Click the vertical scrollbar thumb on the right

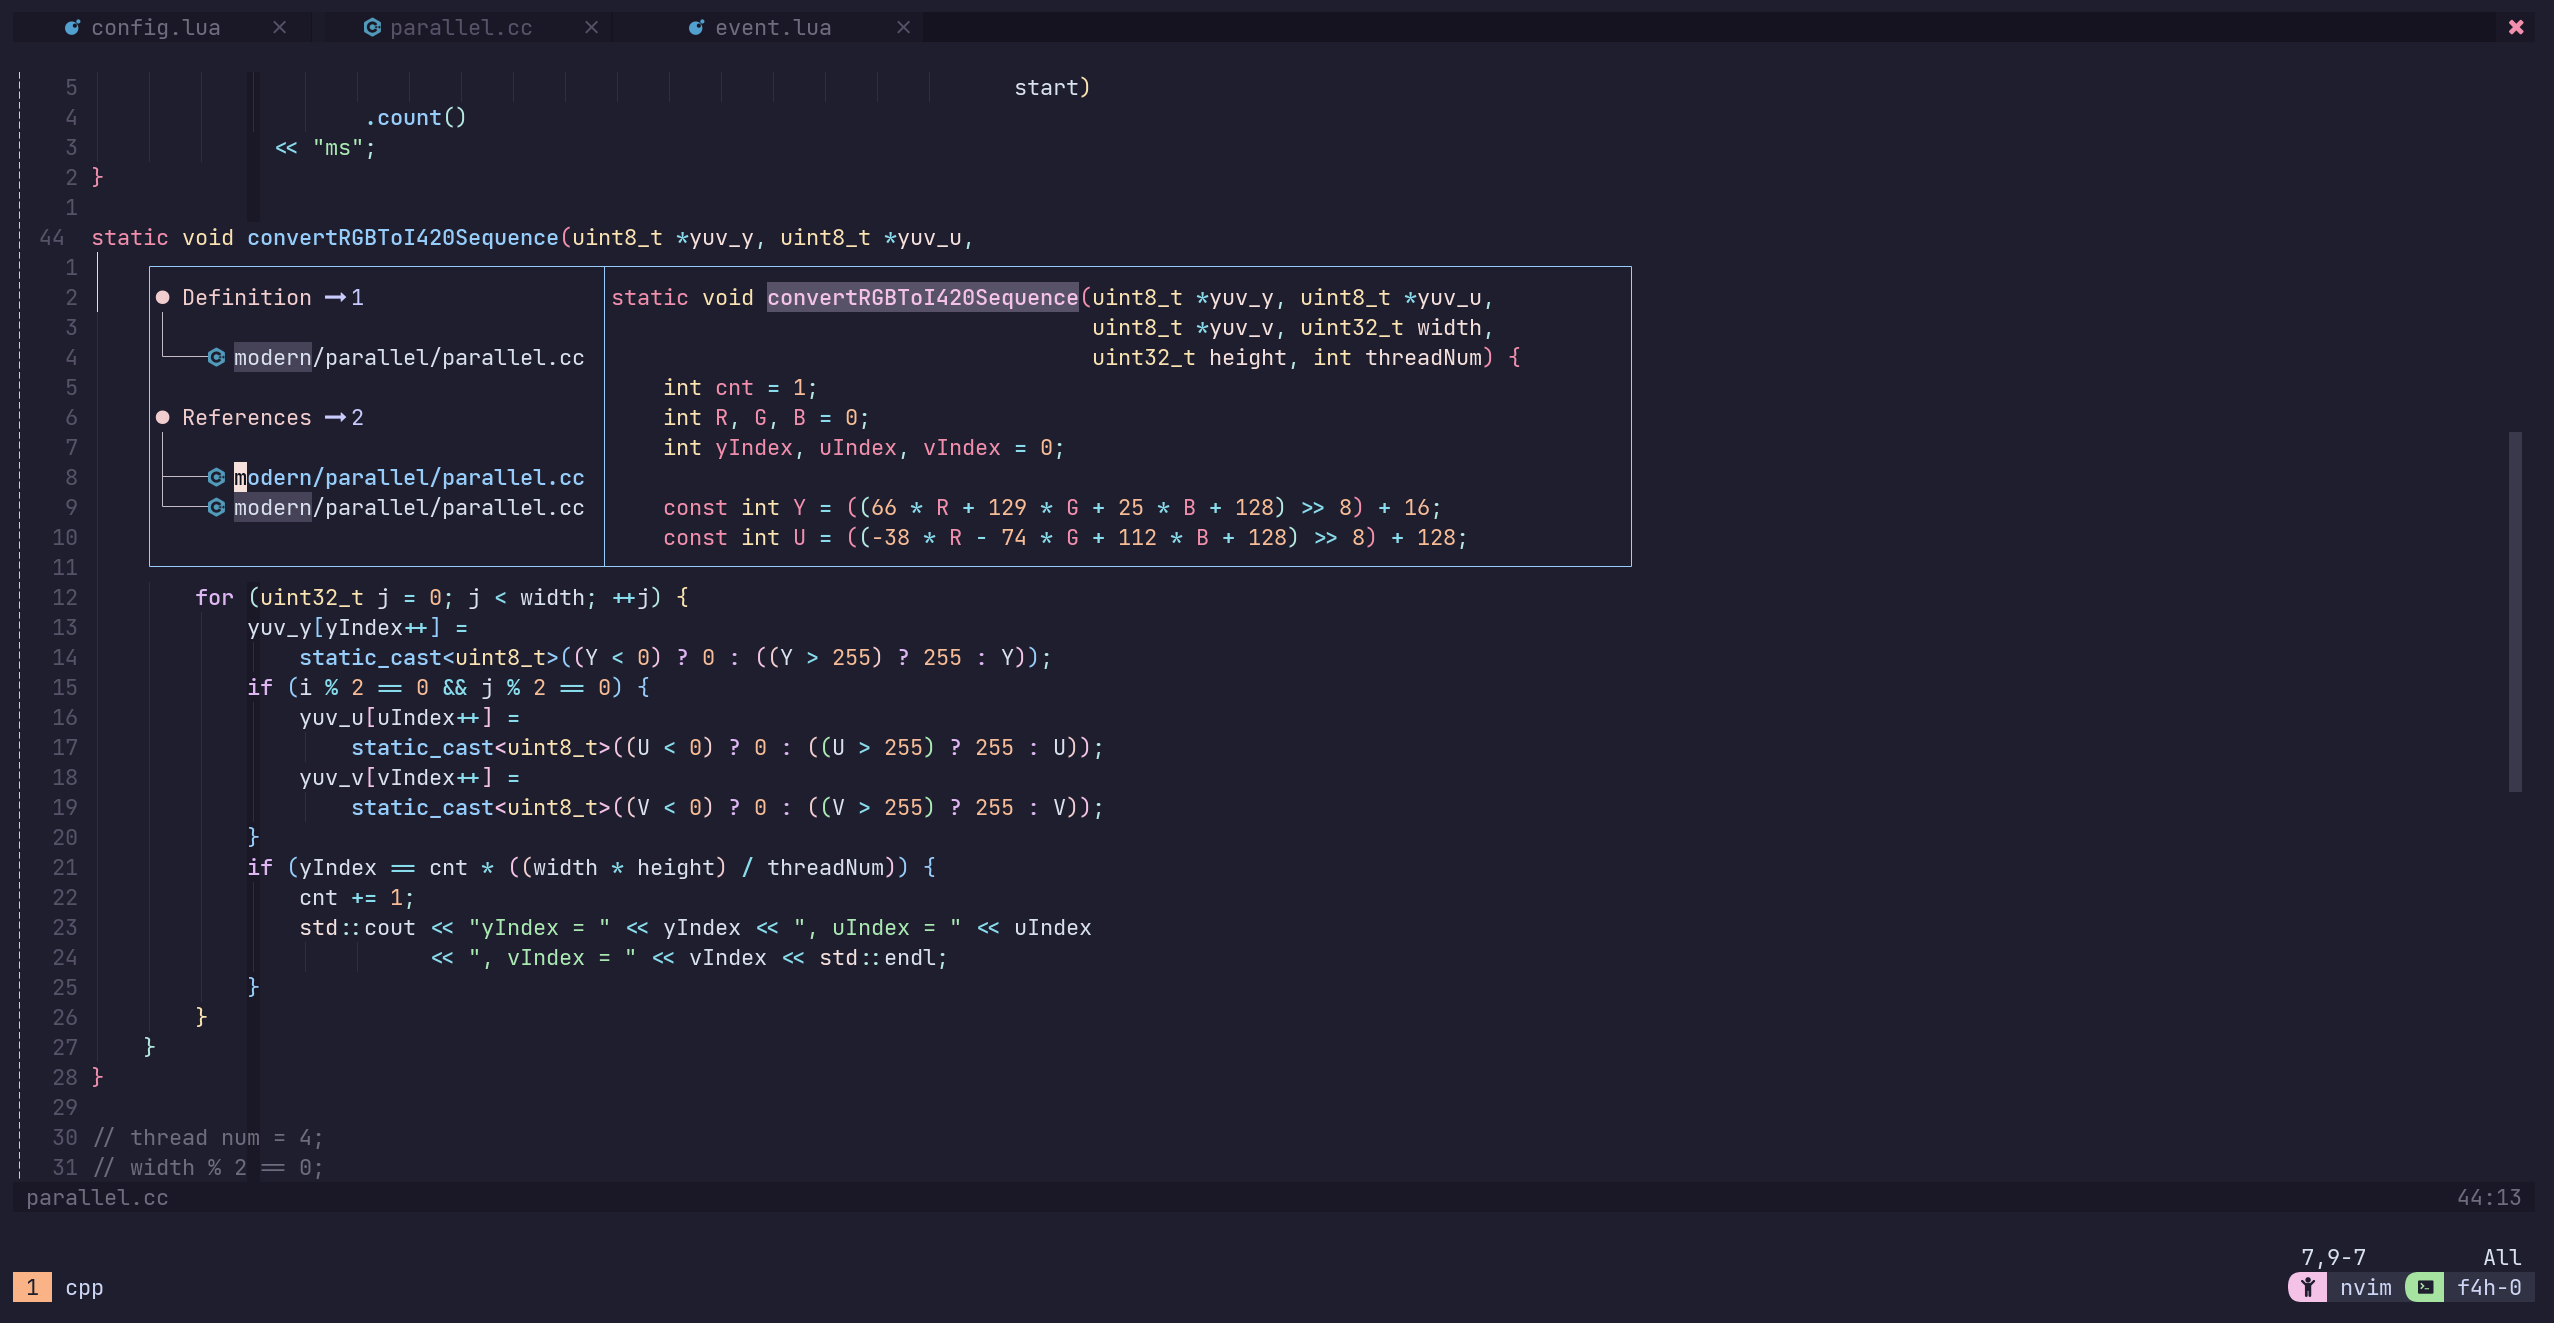click(2515, 610)
